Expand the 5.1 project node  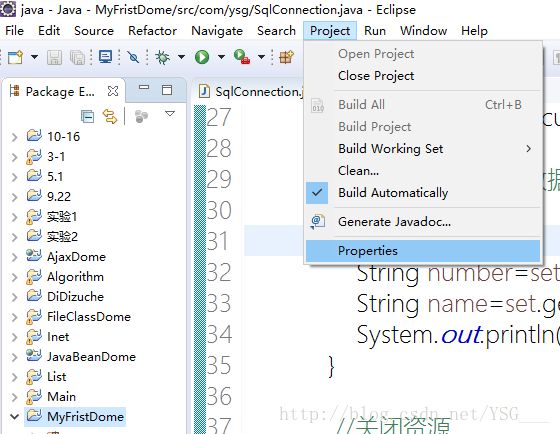(14, 177)
